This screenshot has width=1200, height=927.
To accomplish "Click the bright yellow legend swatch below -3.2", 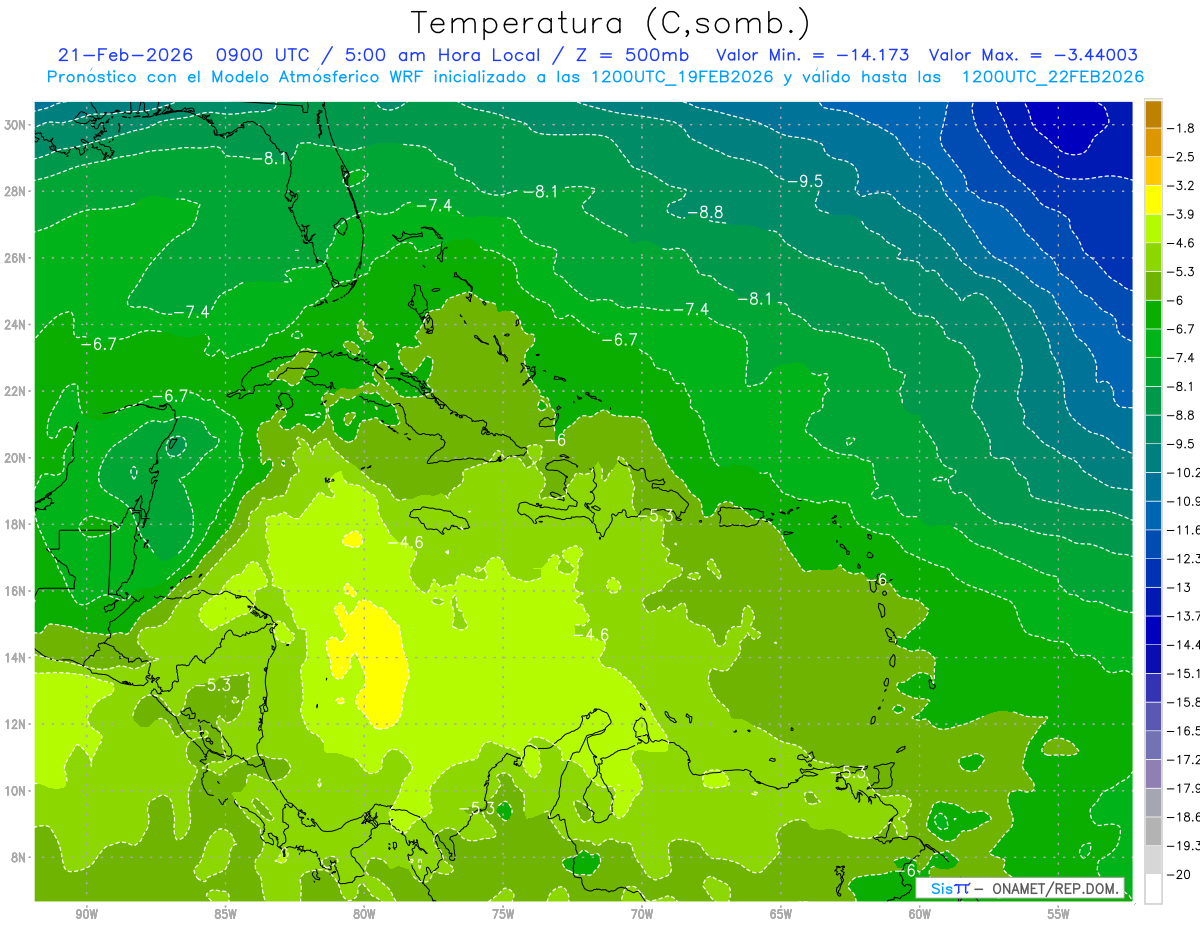I will click(x=1153, y=200).
